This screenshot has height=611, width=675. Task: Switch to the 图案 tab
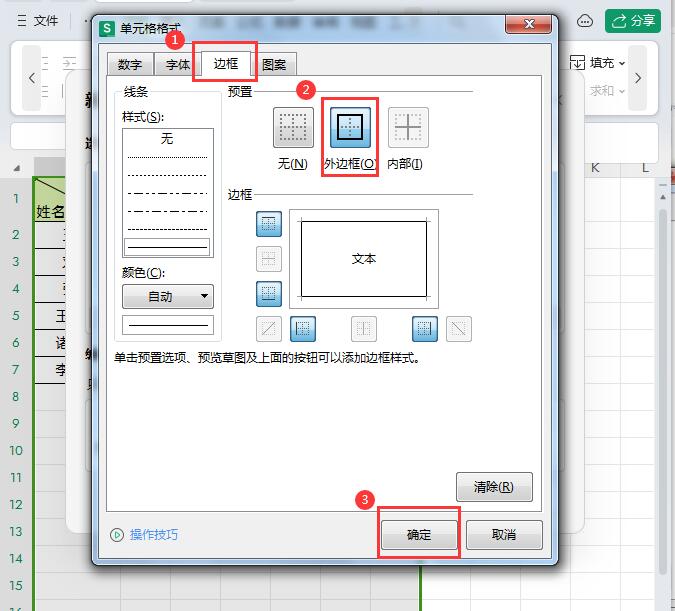click(274, 65)
